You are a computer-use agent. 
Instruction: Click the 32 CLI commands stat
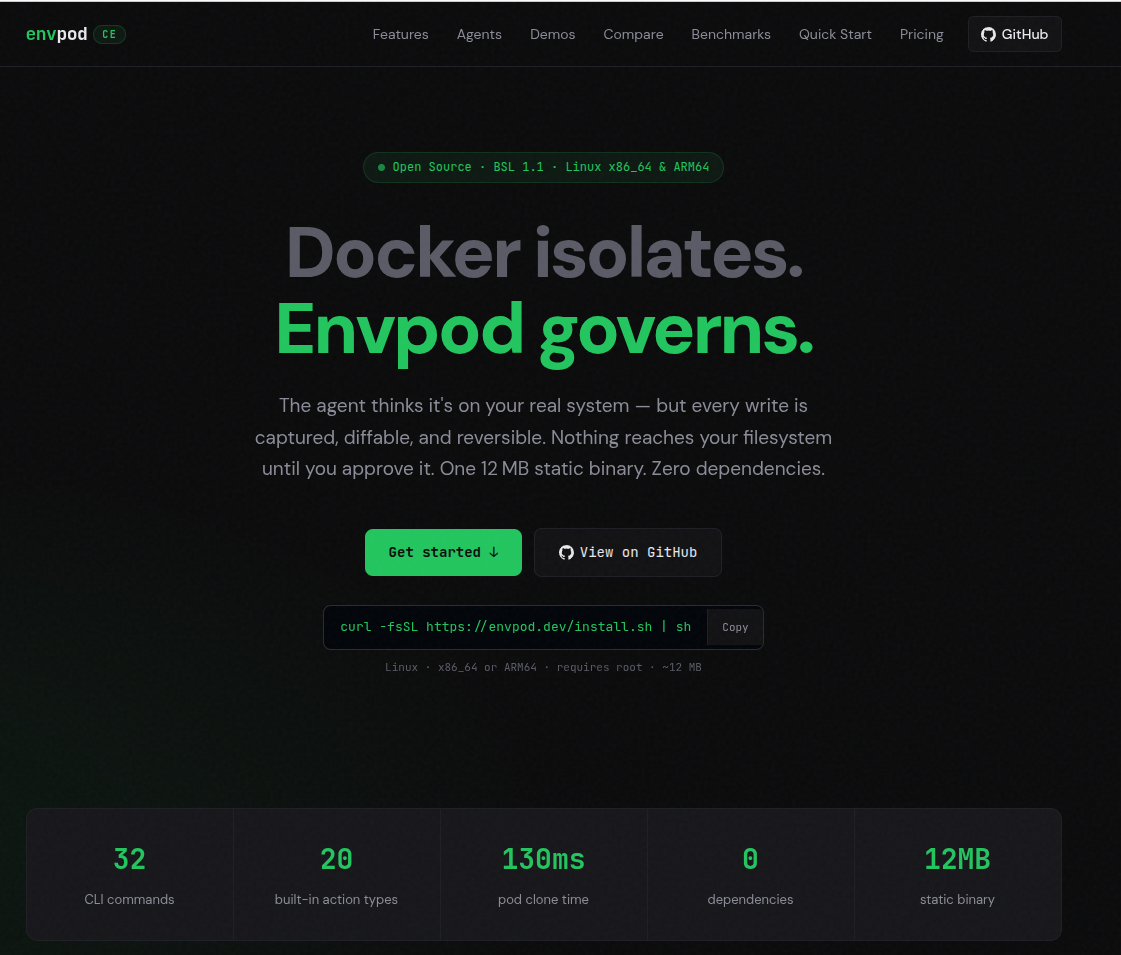point(129,874)
